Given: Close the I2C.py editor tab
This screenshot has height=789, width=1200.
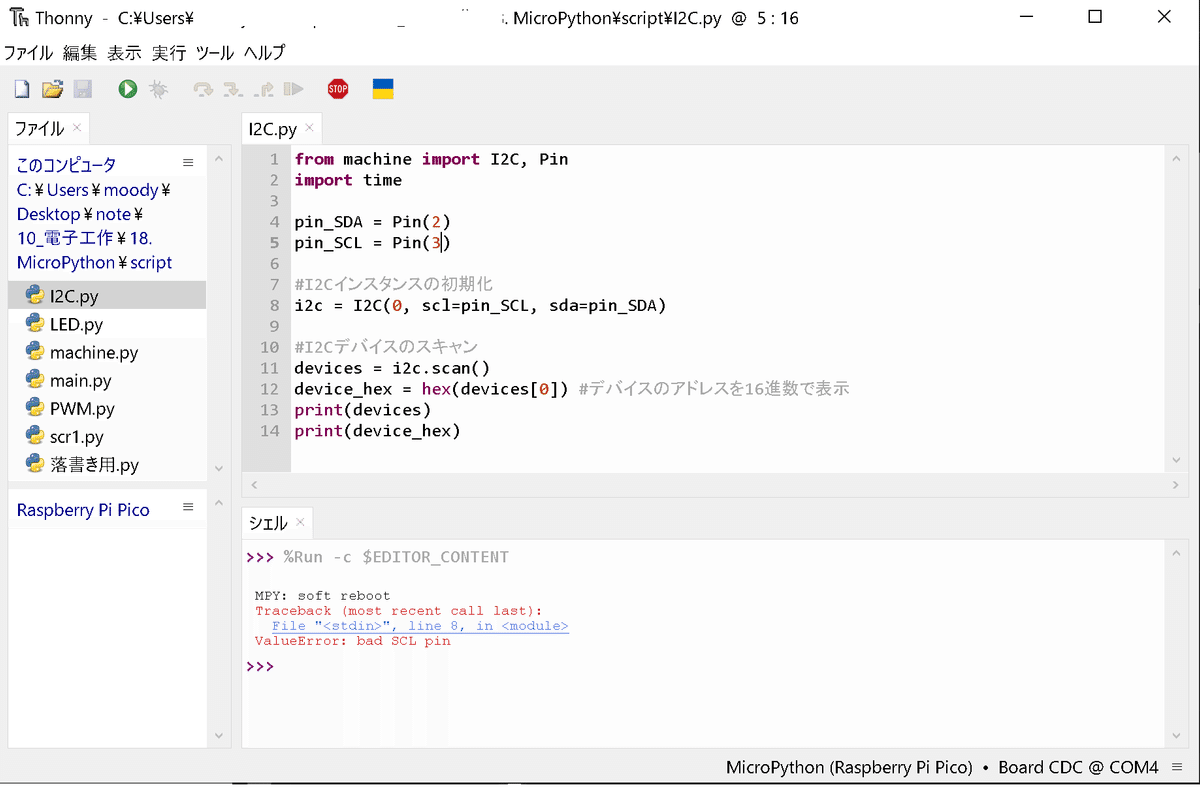Looking at the screenshot, I should tap(309, 128).
